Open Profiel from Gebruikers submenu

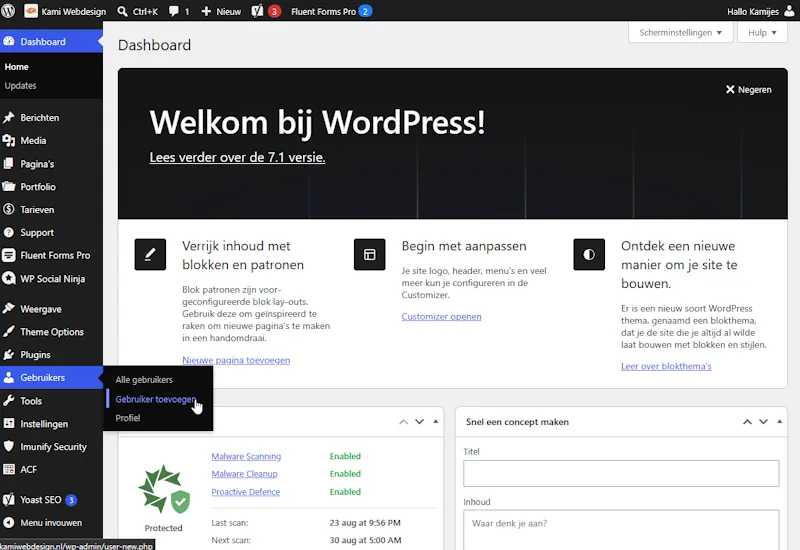point(128,418)
